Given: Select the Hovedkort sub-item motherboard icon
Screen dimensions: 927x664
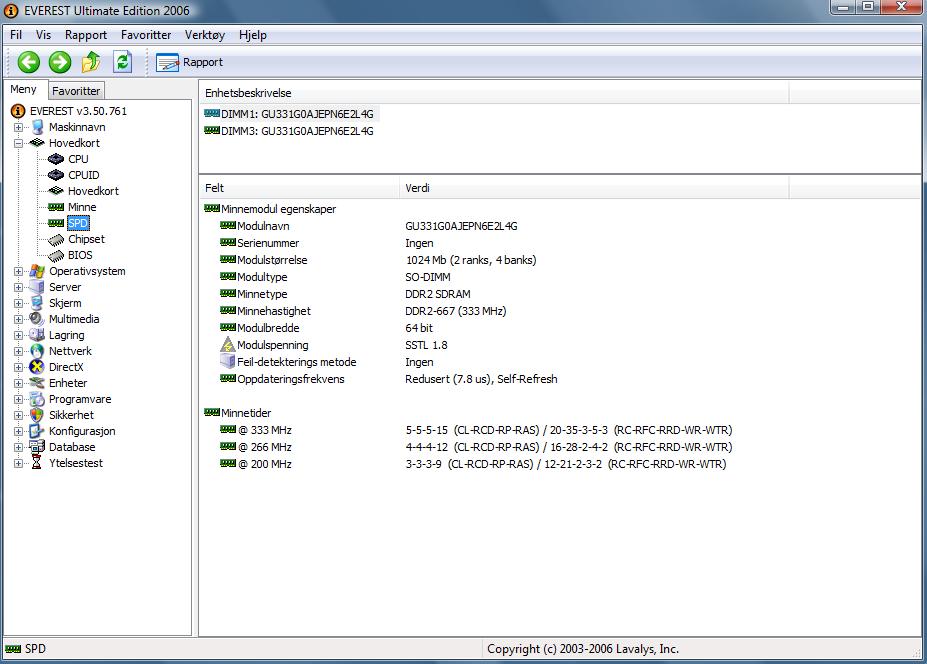Looking at the screenshot, I should (56, 191).
